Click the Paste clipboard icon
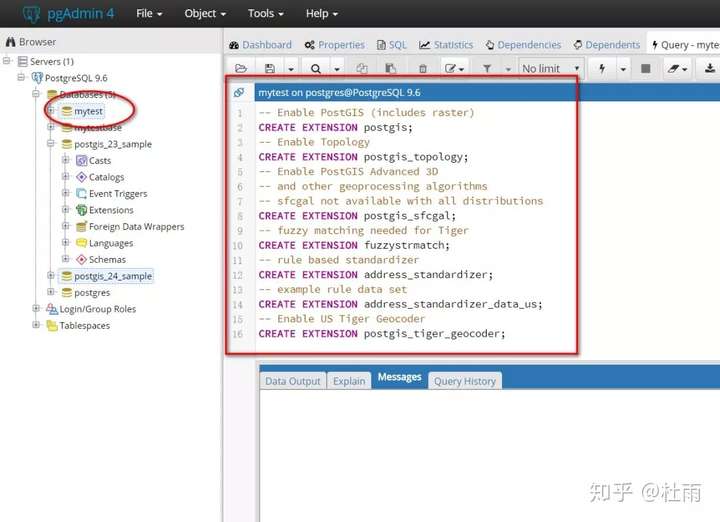 [x=390, y=68]
